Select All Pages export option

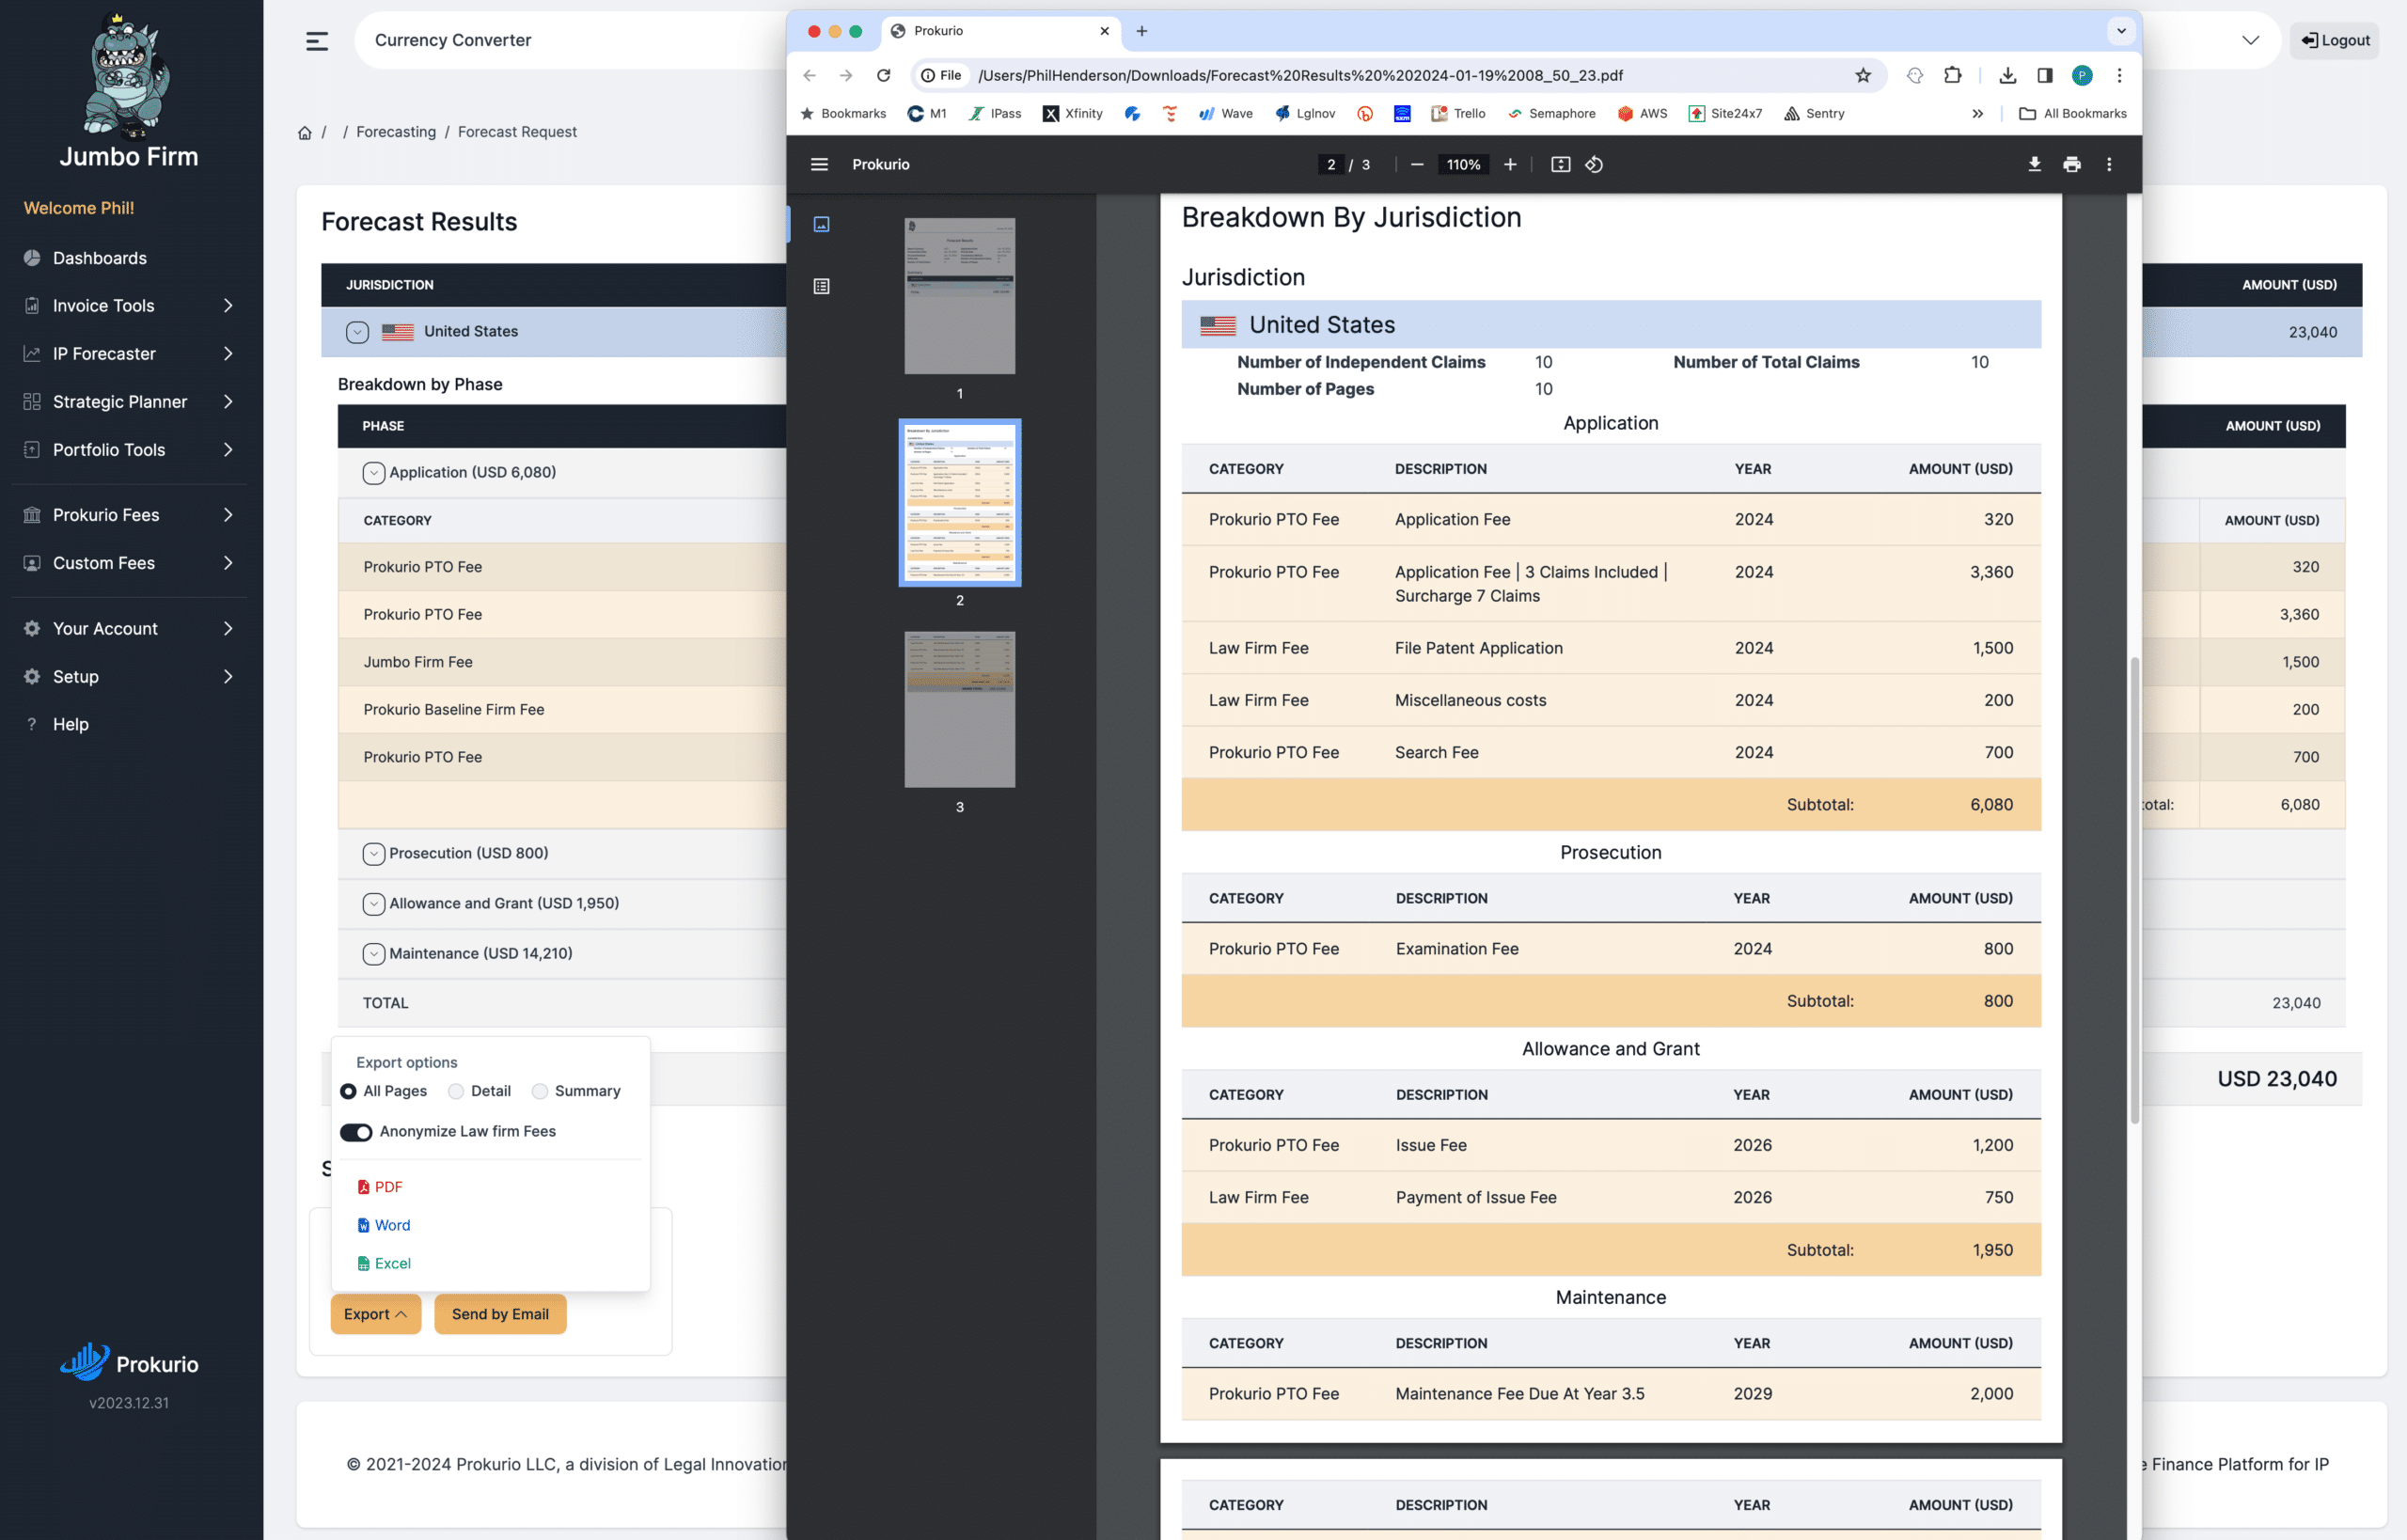coord(348,1091)
